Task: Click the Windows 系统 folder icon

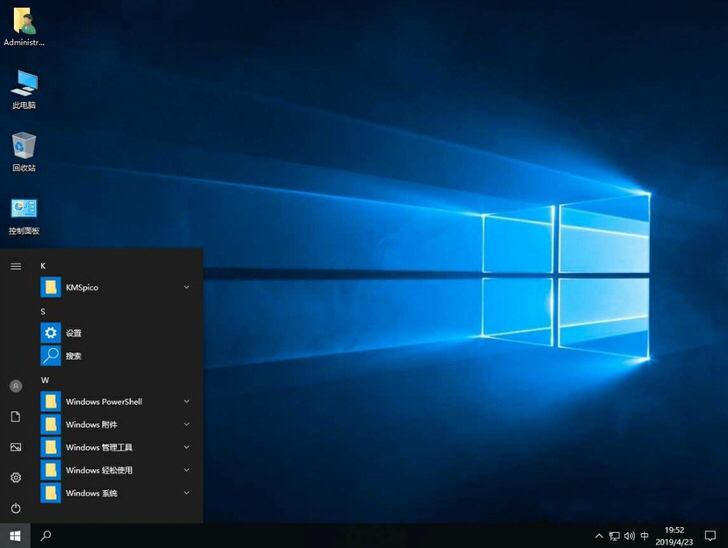Action: pyautogui.click(x=51, y=493)
